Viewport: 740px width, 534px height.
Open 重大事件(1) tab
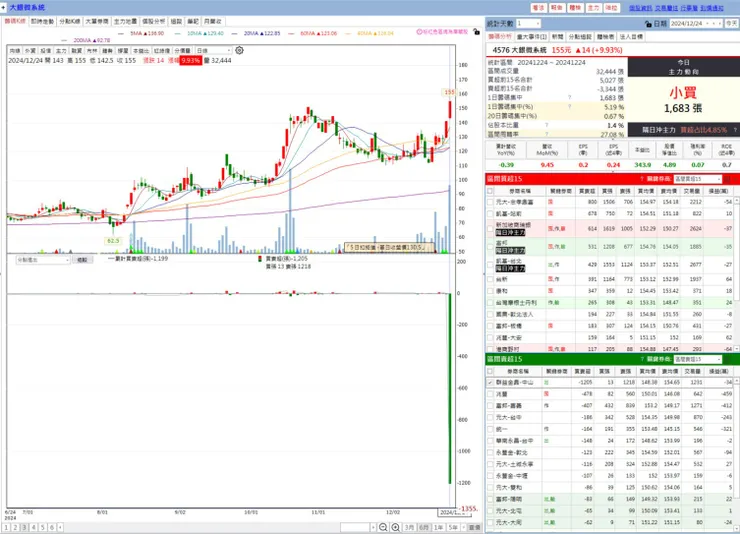pyautogui.click(x=531, y=36)
